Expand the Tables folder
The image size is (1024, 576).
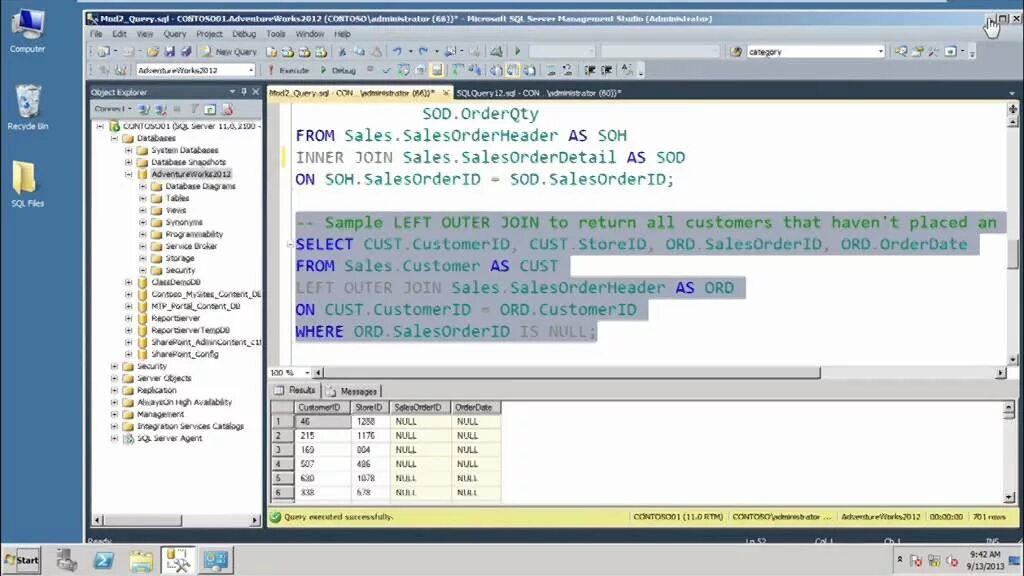coord(143,199)
